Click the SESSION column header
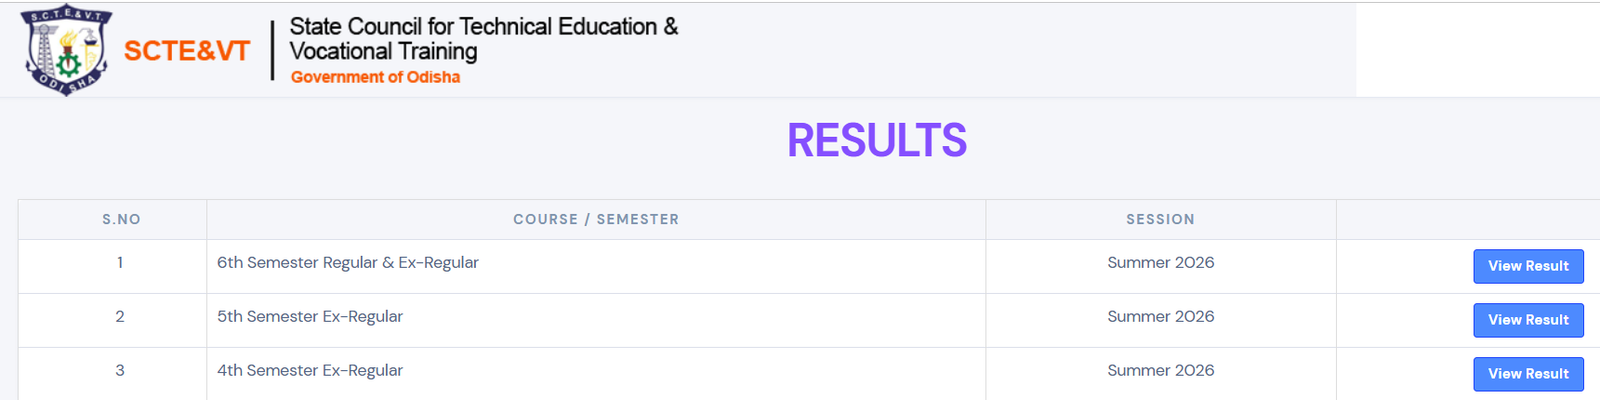The width and height of the screenshot is (1600, 400). tap(1160, 219)
